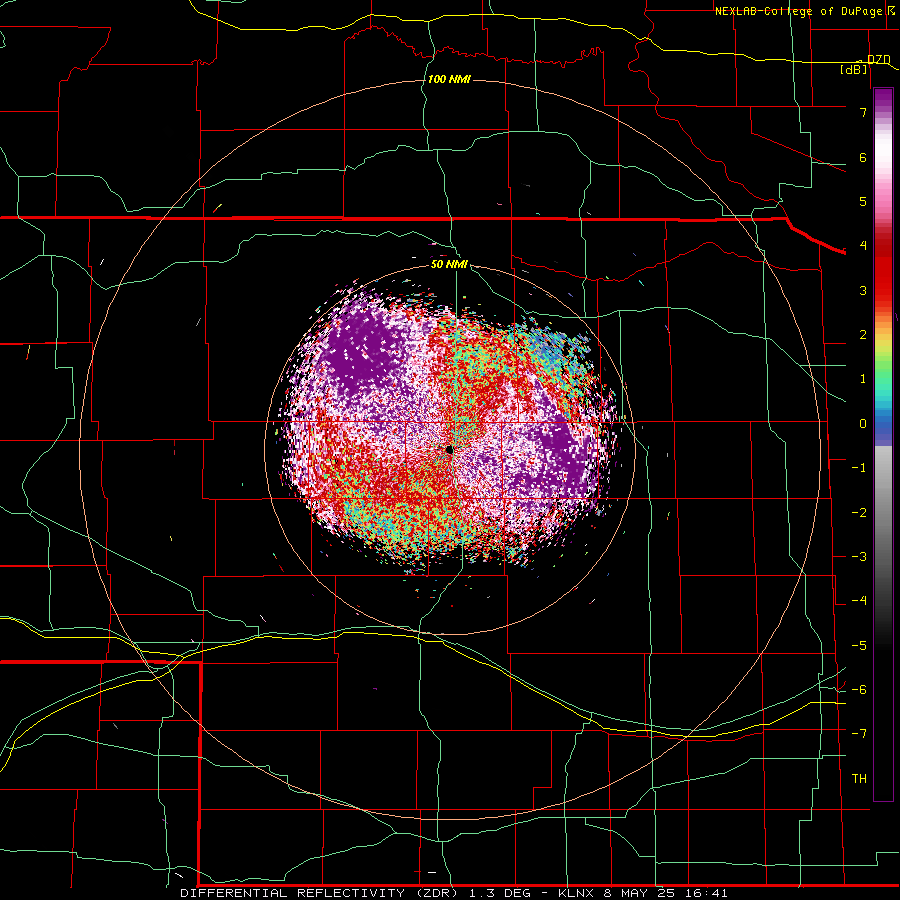Click the scale value 1

pyautogui.click(x=863, y=379)
